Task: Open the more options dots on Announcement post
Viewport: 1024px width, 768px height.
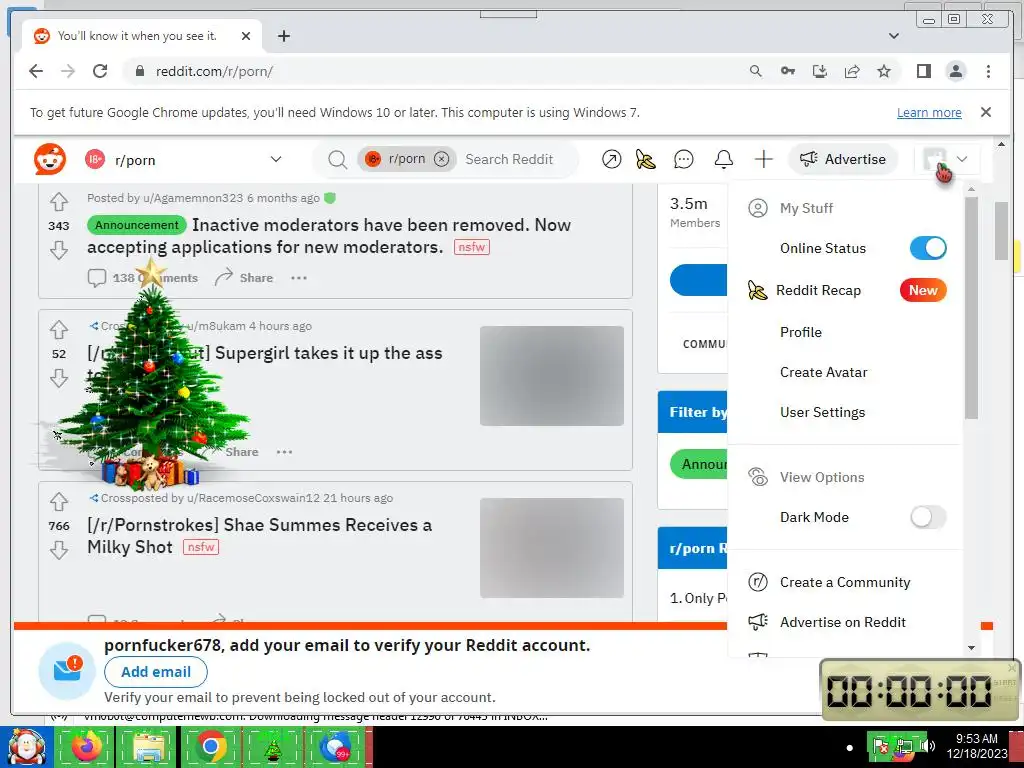Action: [x=298, y=278]
